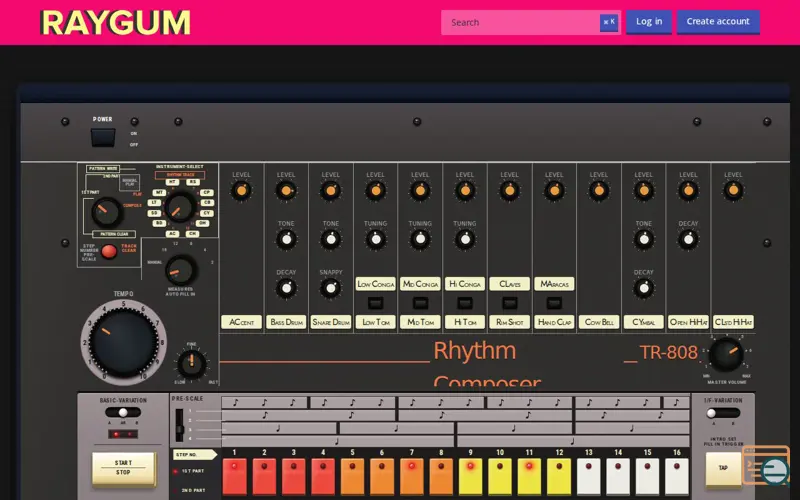Click the Cymbal DECAY knob
Image resolution: width=800 pixels, height=500 pixels.
[644, 288]
